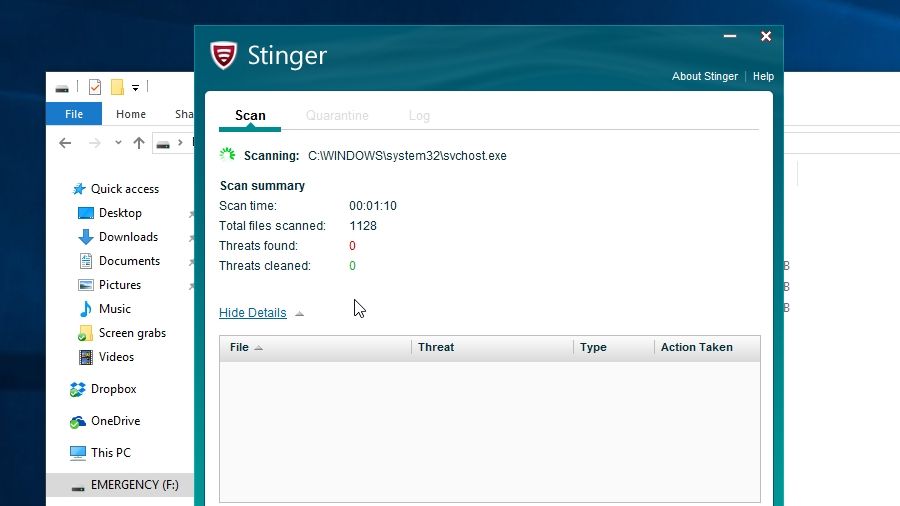The height and width of the screenshot is (506, 900).
Task: Click the File column sort arrow
Action: coord(258,348)
